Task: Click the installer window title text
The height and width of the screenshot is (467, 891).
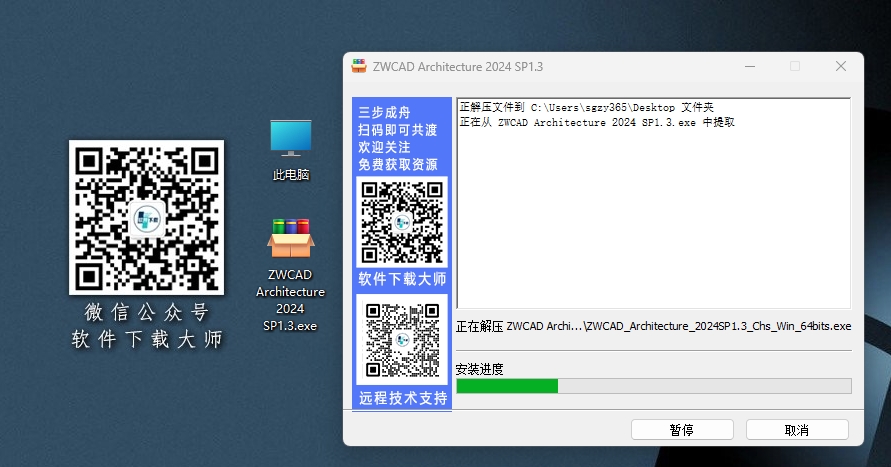Action: (457, 66)
